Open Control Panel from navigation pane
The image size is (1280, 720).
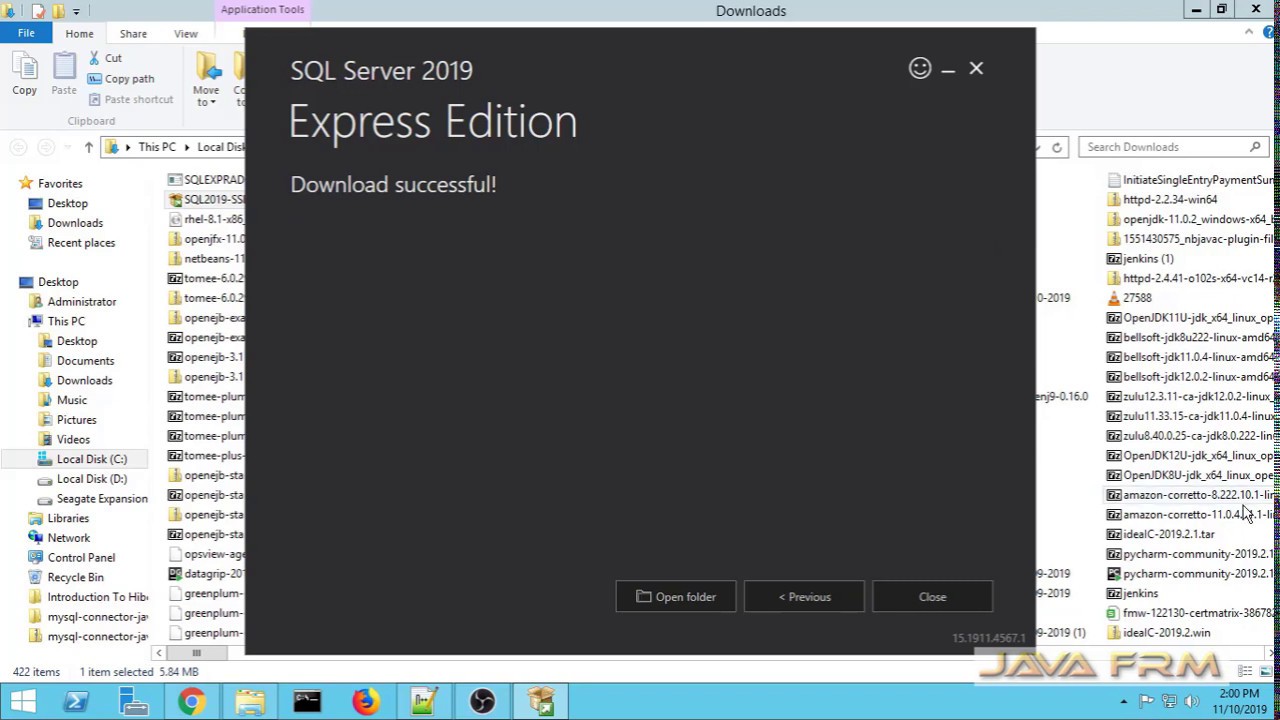pos(81,558)
